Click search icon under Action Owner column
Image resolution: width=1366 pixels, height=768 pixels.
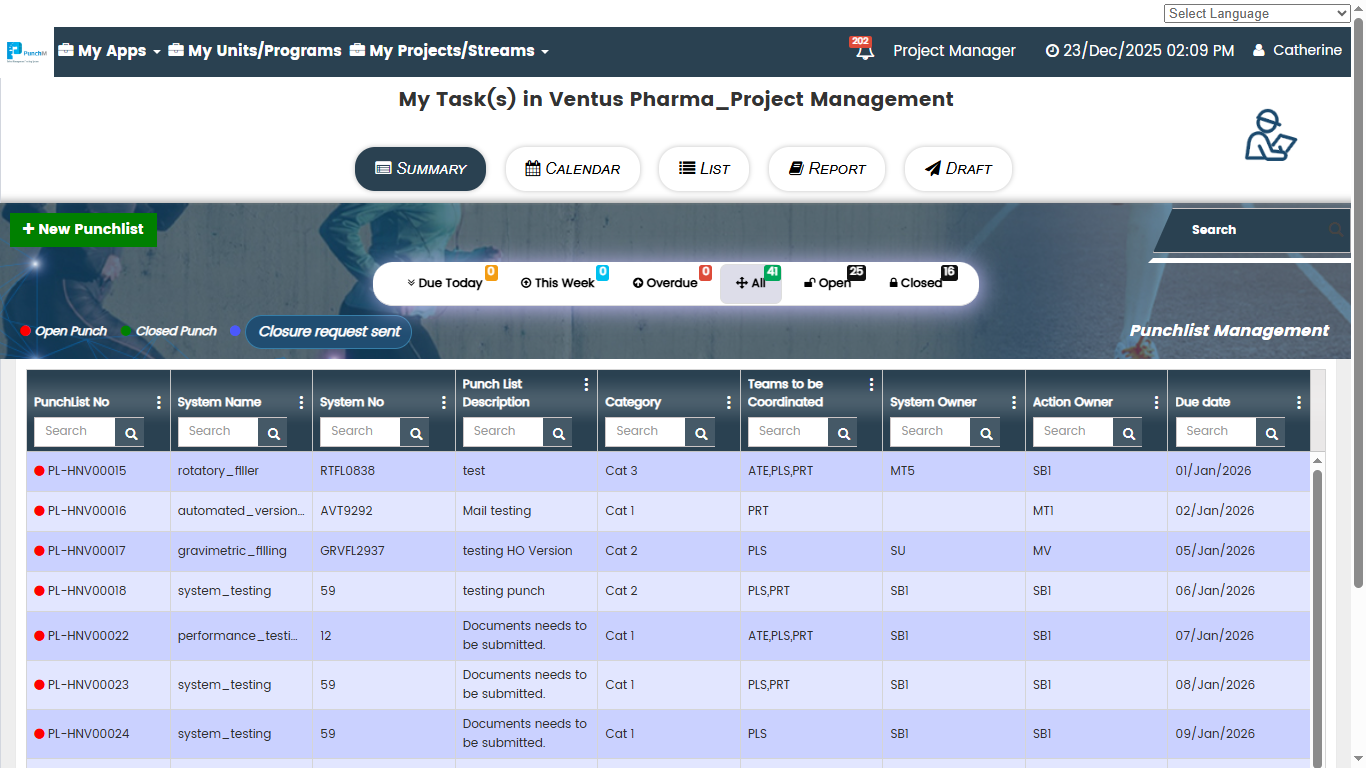pos(1128,433)
